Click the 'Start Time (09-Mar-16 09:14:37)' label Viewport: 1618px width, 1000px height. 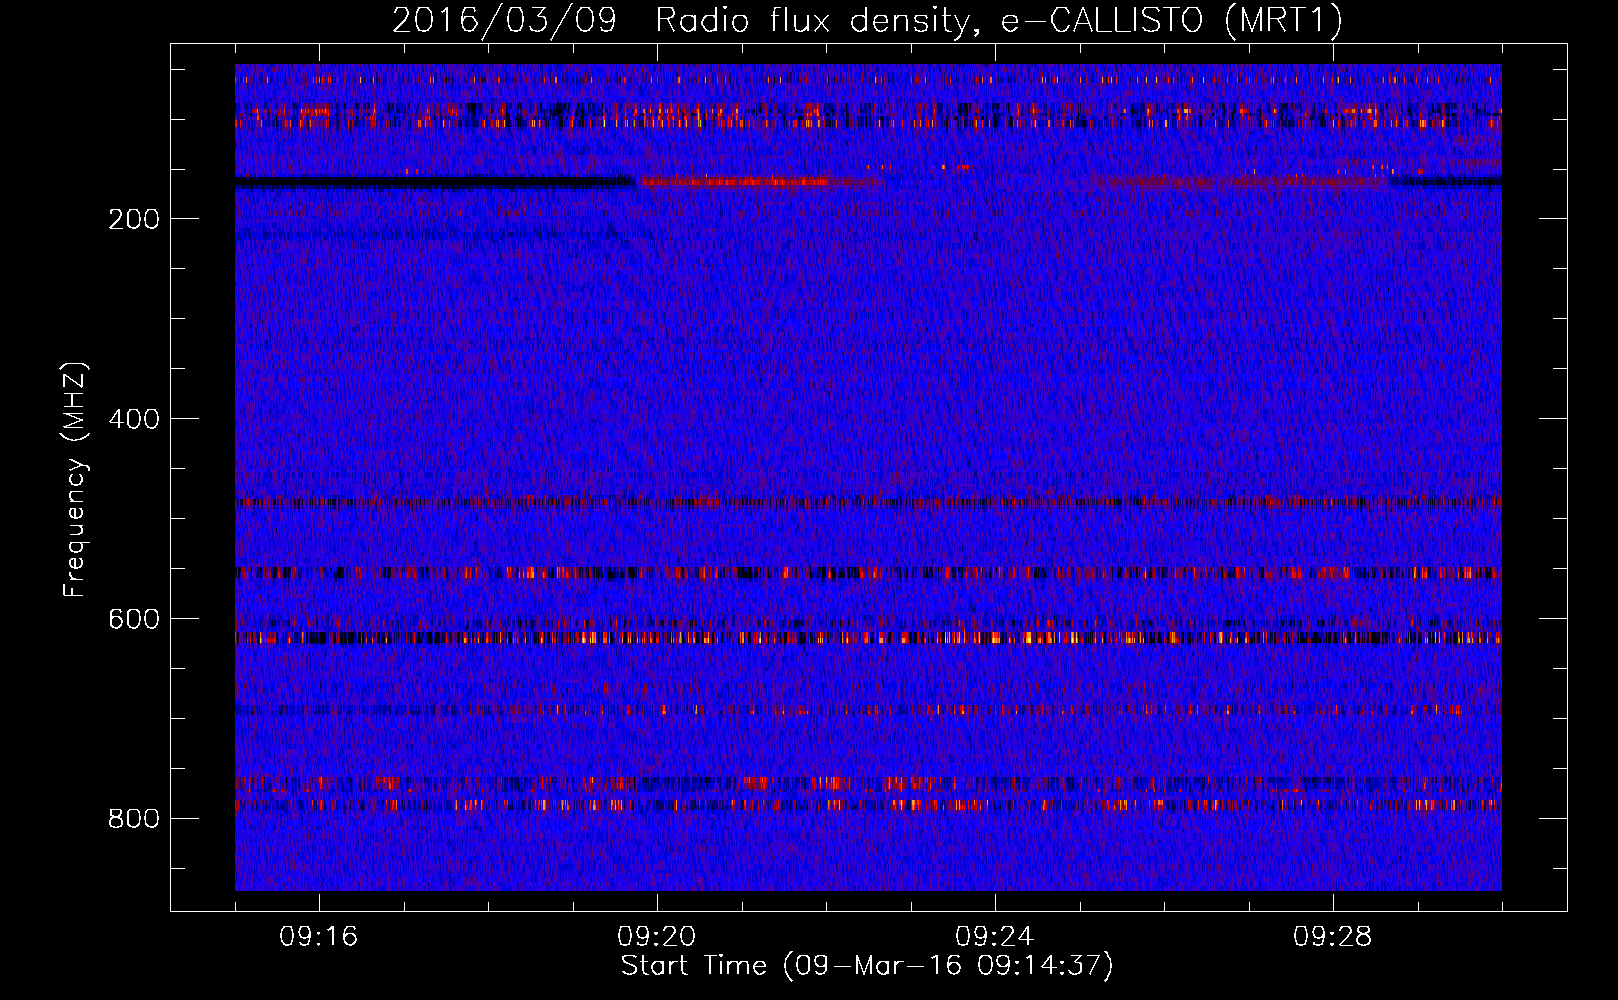[x=867, y=966]
